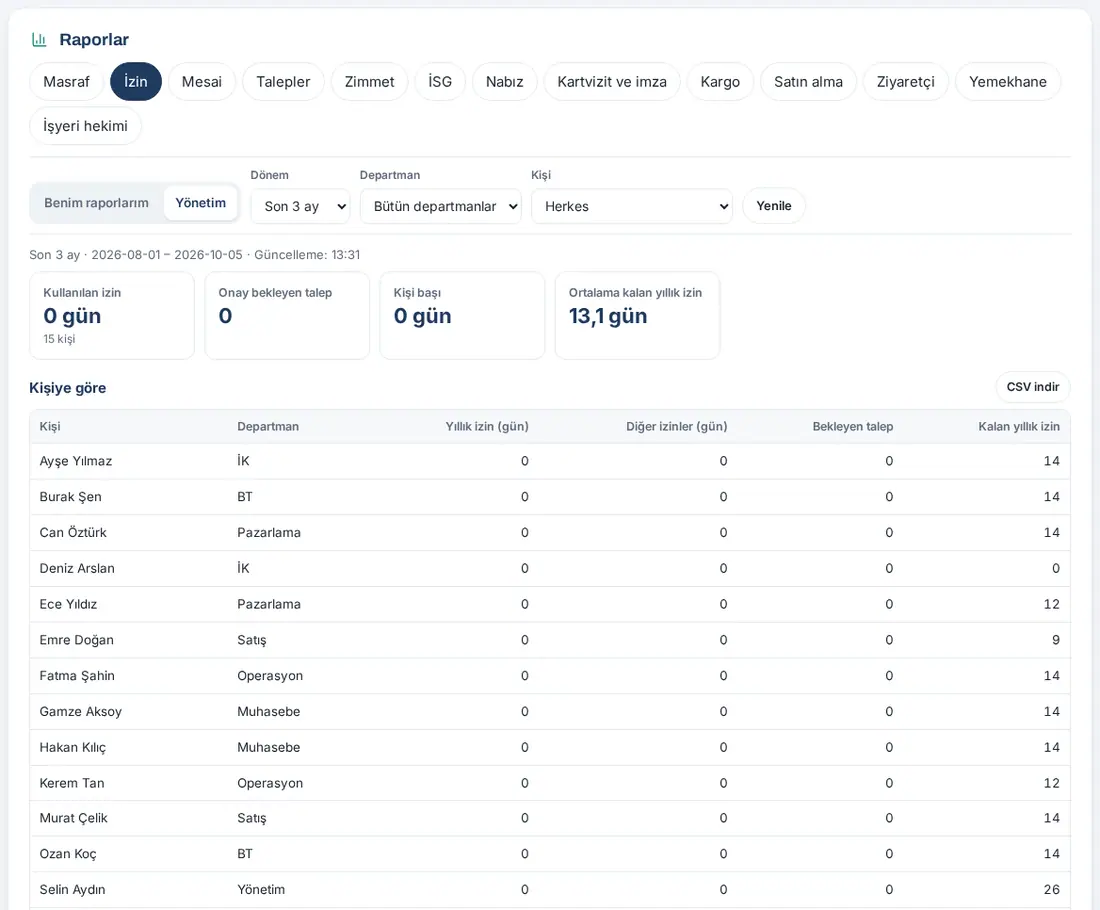Switch to Kartvizit ve imza tab
This screenshot has height=910, width=1100.
point(612,82)
